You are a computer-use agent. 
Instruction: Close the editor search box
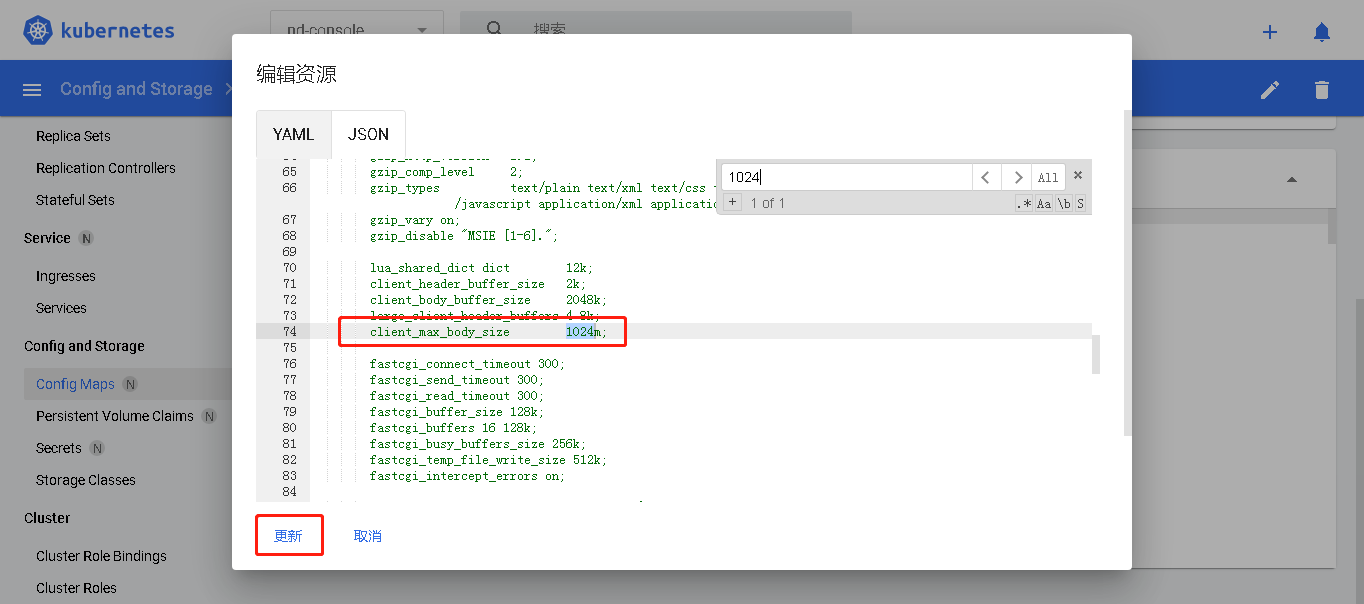(1078, 176)
